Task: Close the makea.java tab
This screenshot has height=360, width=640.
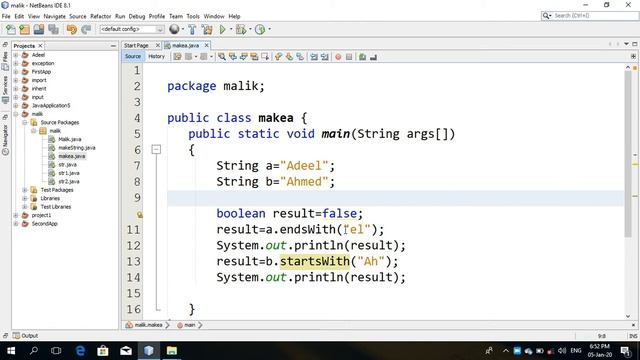Action: (207, 45)
